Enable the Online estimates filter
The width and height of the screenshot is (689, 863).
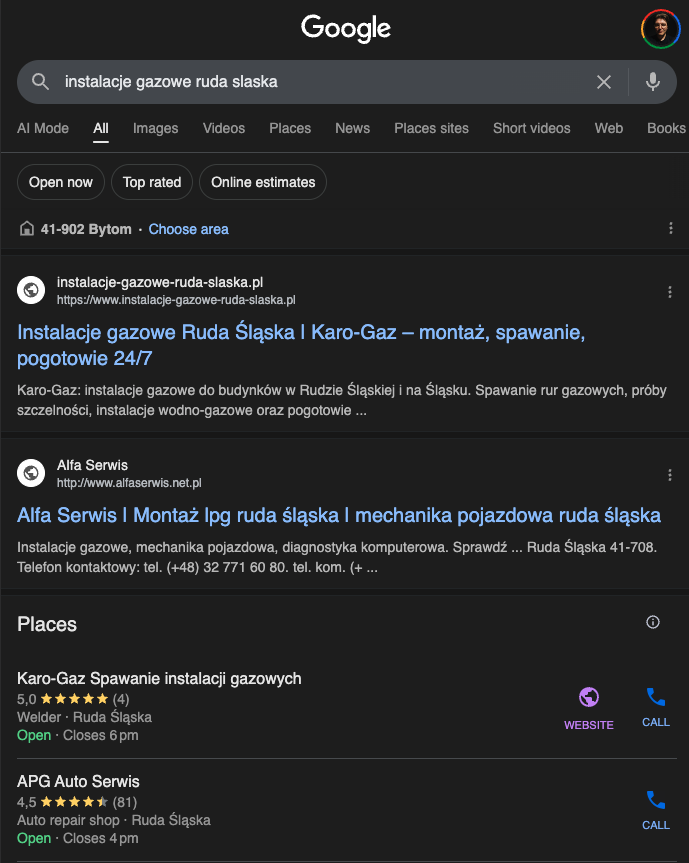point(262,182)
